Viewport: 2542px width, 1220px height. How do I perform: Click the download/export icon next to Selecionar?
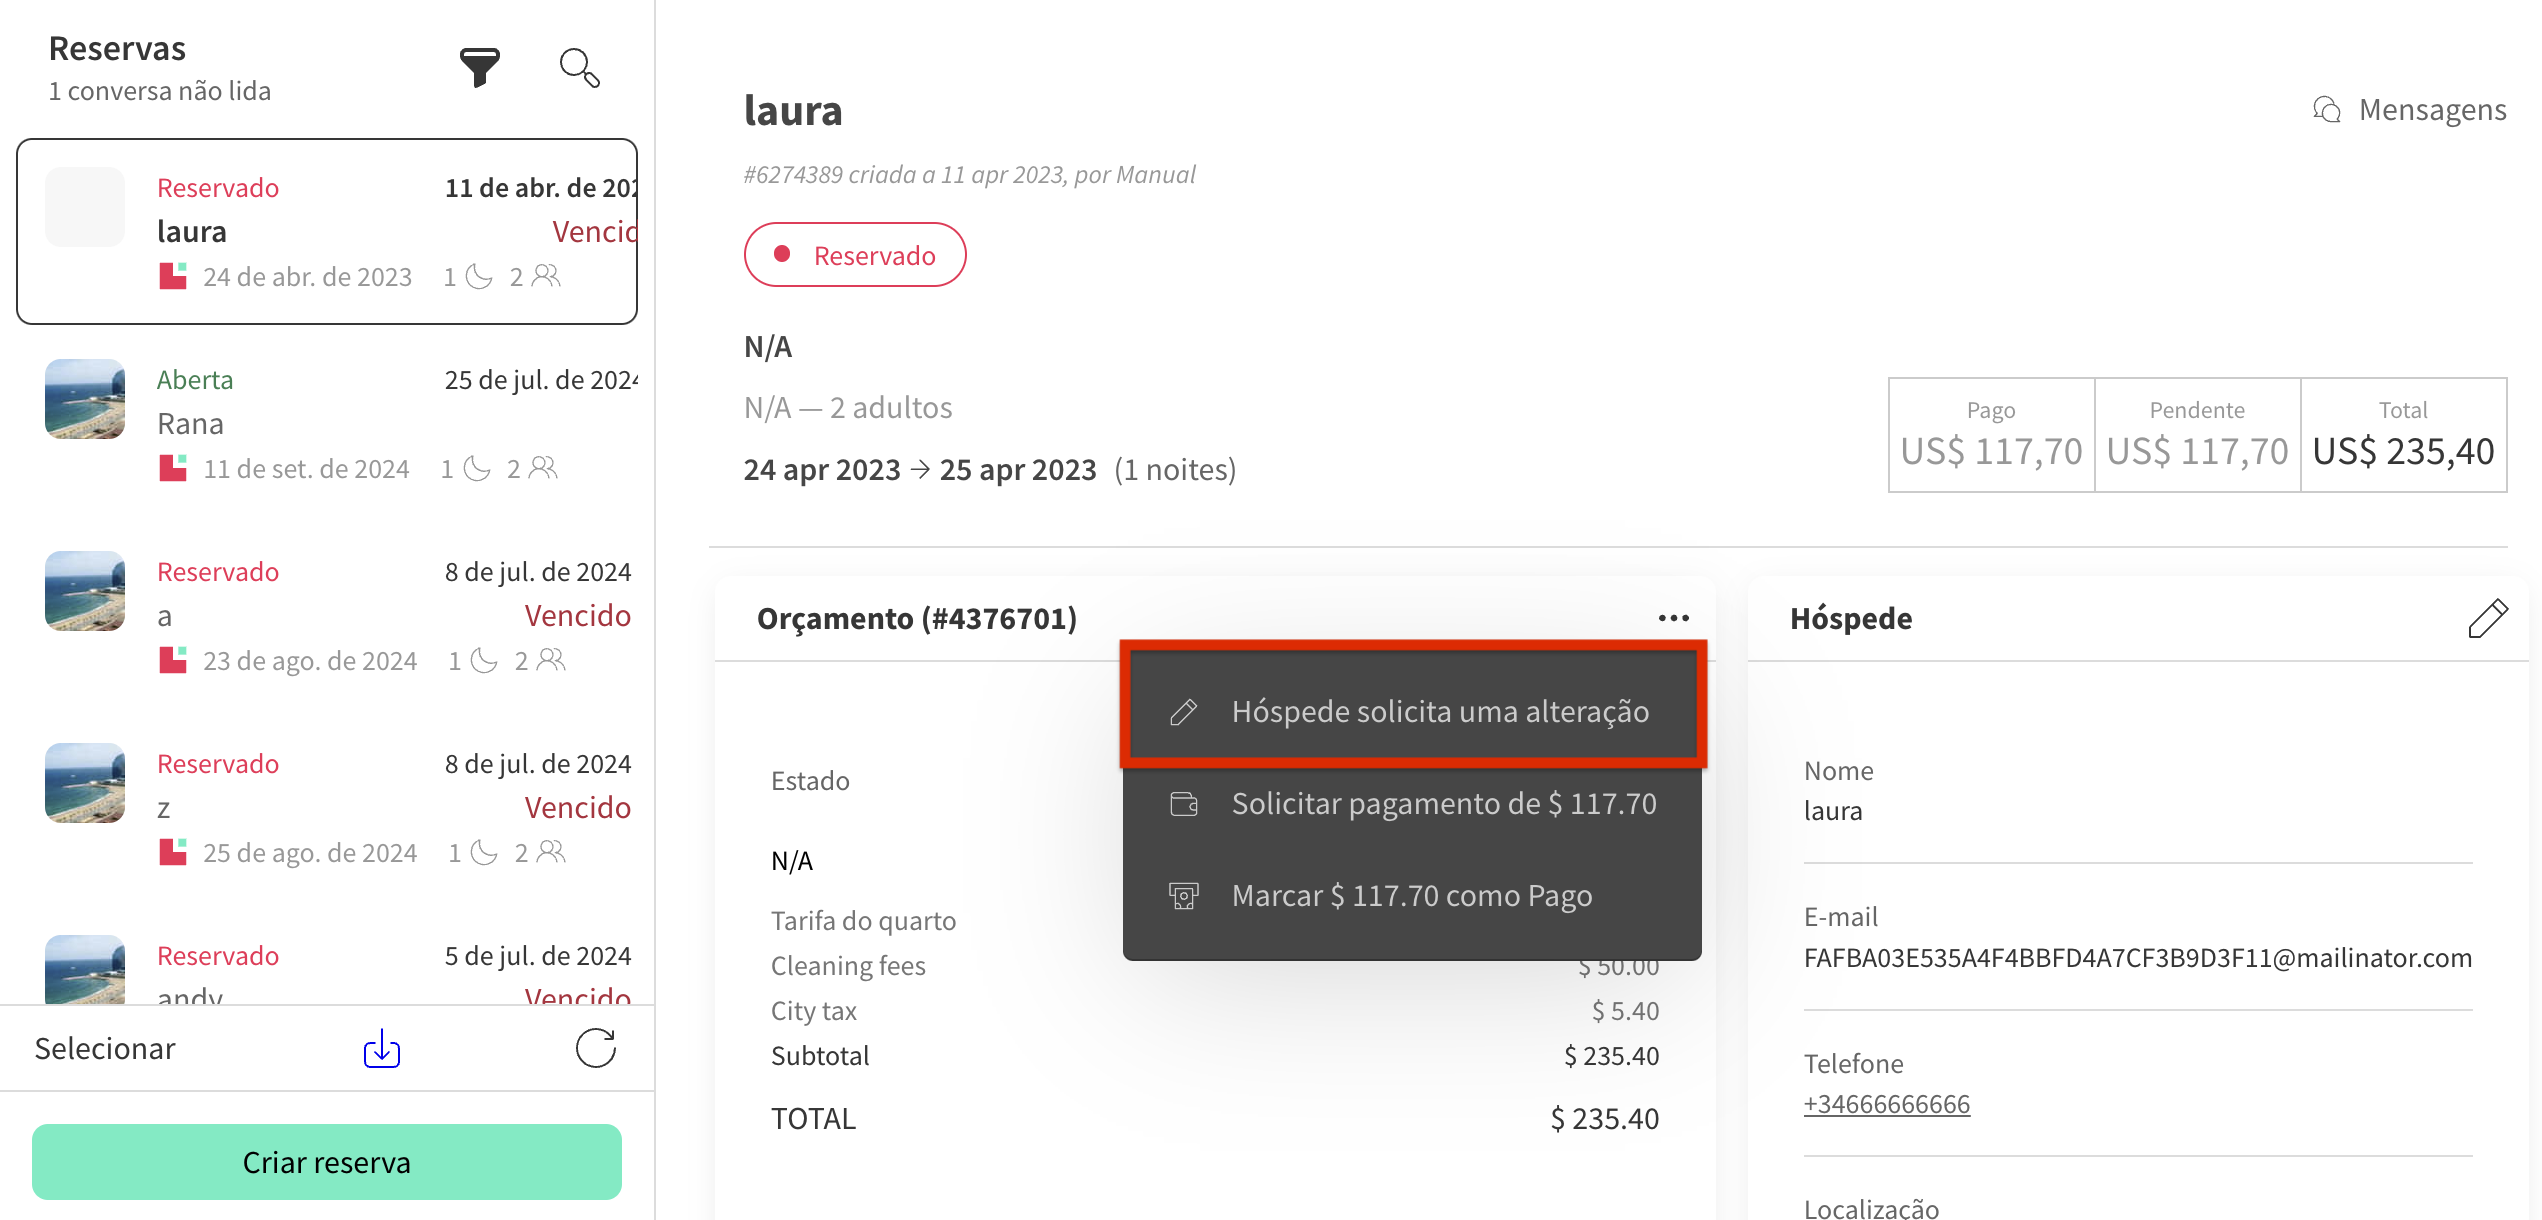(381, 1048)
